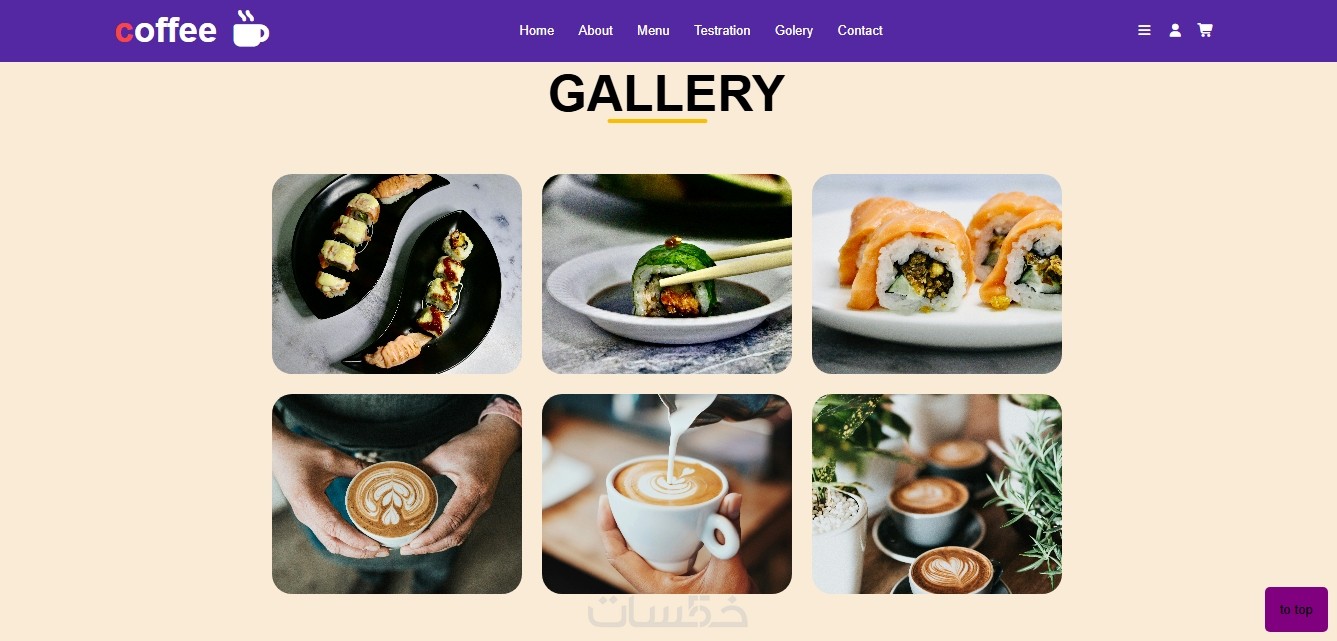Navigate to the Testration section

[x=722, y=31]
